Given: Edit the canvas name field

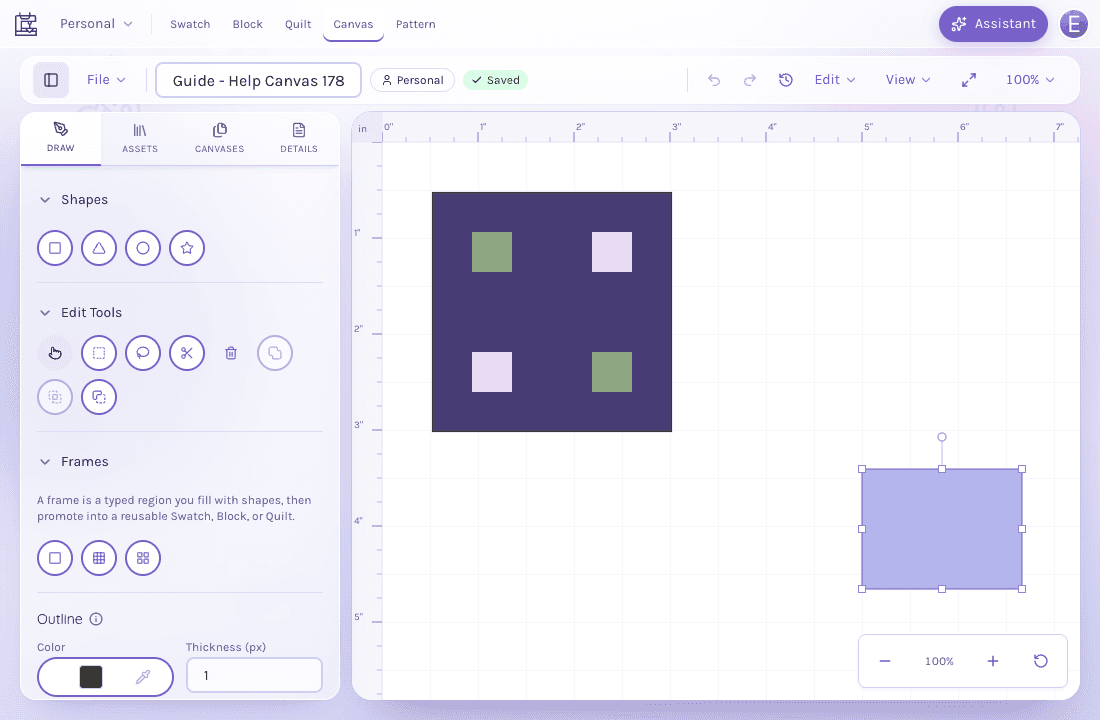Looking at the screenshot, I should tap(258, 80).
